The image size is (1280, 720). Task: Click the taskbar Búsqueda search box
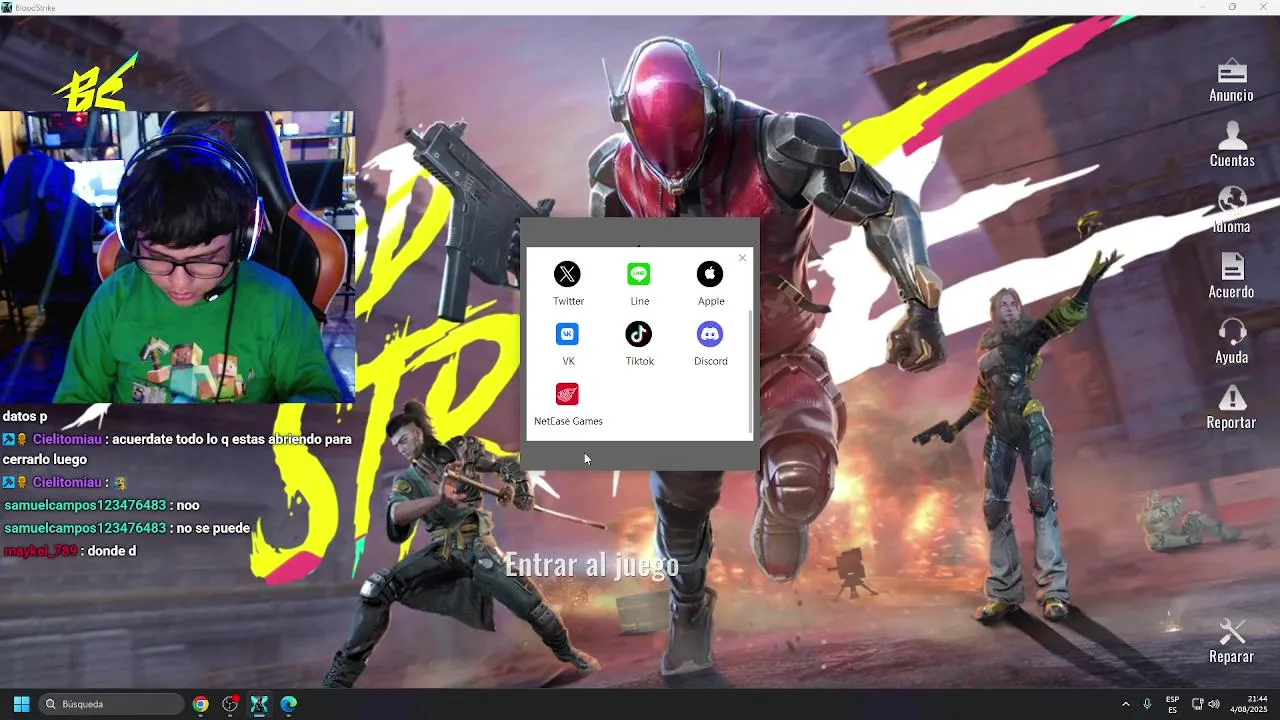tap(112, 704)
